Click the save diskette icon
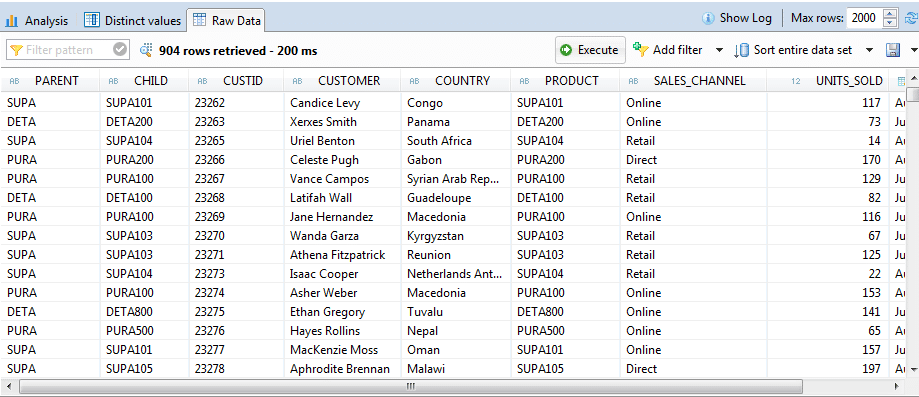 point(893,50)
